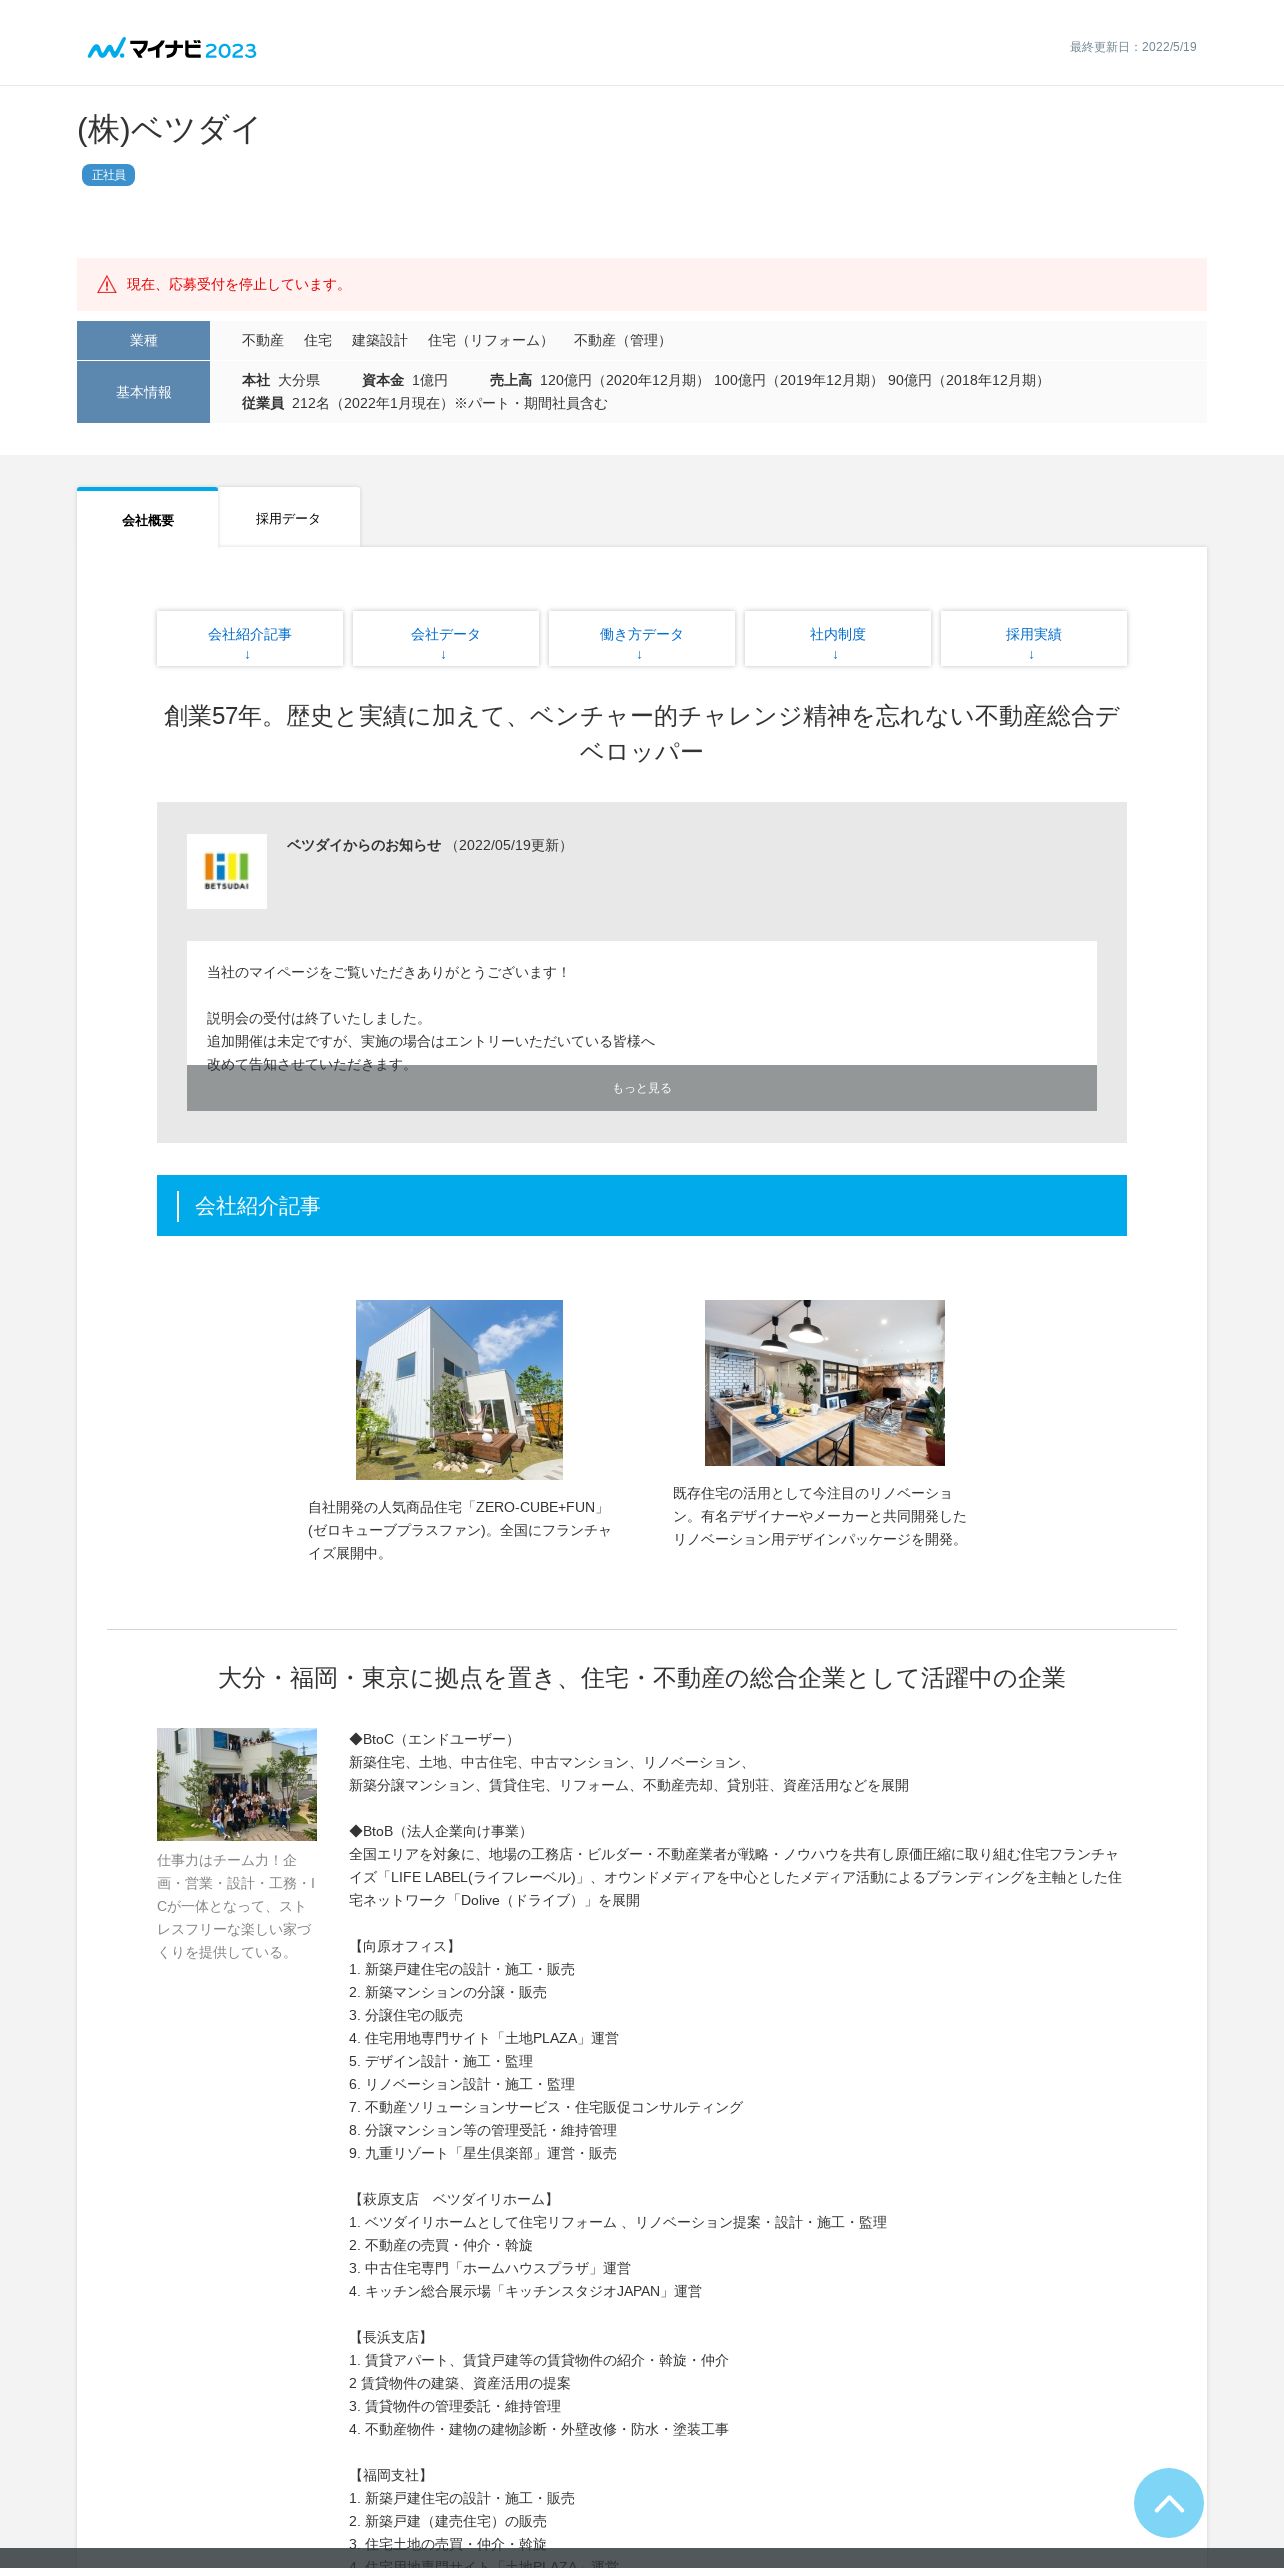Click the 不動産（管理） industry text

point(622,341)
